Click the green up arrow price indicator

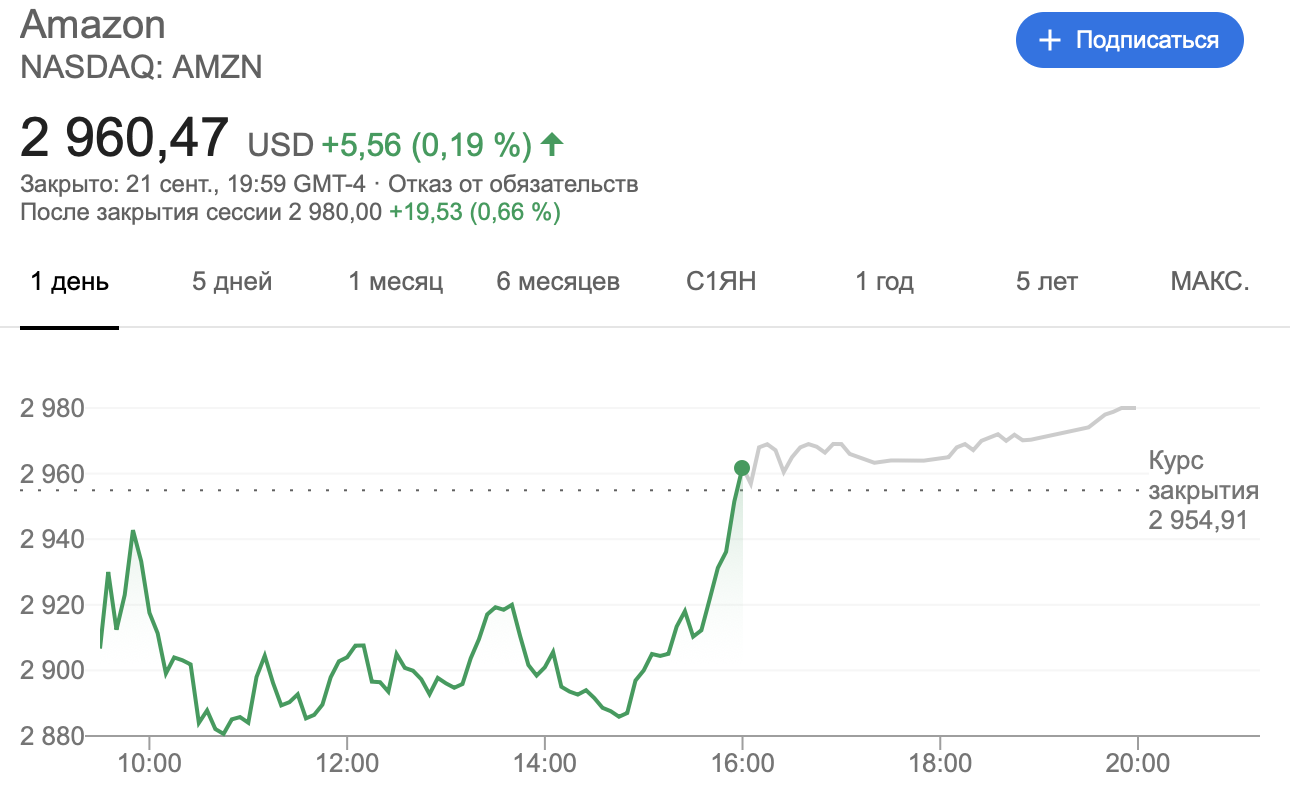click(552, 145)
